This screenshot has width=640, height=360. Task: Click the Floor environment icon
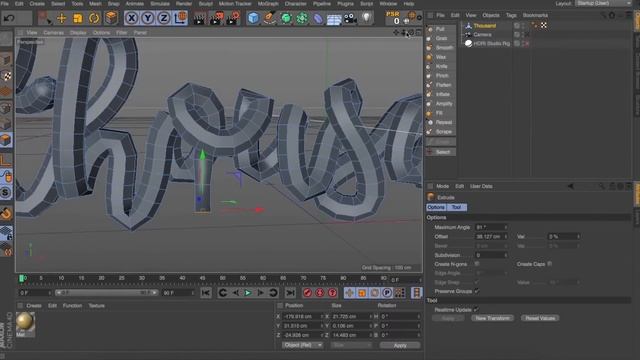(x=334, y=19)
